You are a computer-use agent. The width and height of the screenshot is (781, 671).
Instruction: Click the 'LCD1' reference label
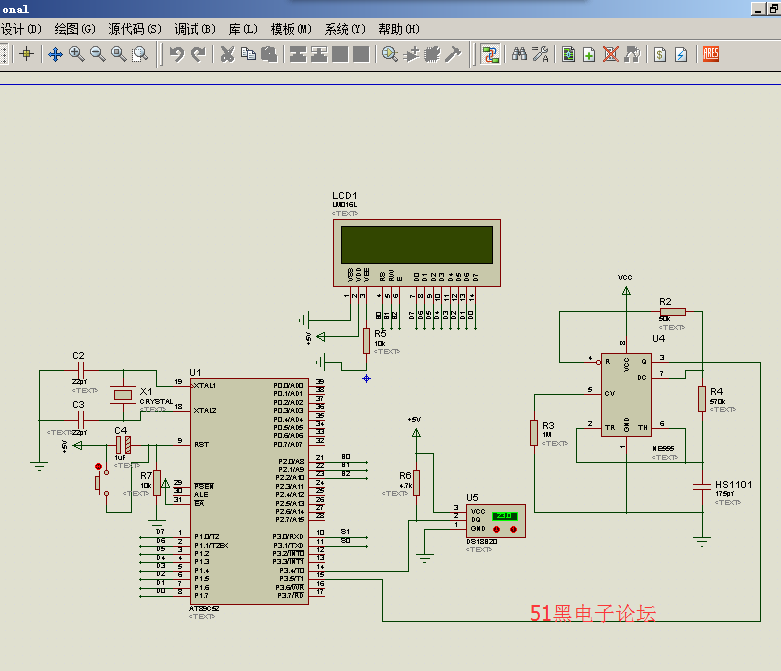coord(345,195)
